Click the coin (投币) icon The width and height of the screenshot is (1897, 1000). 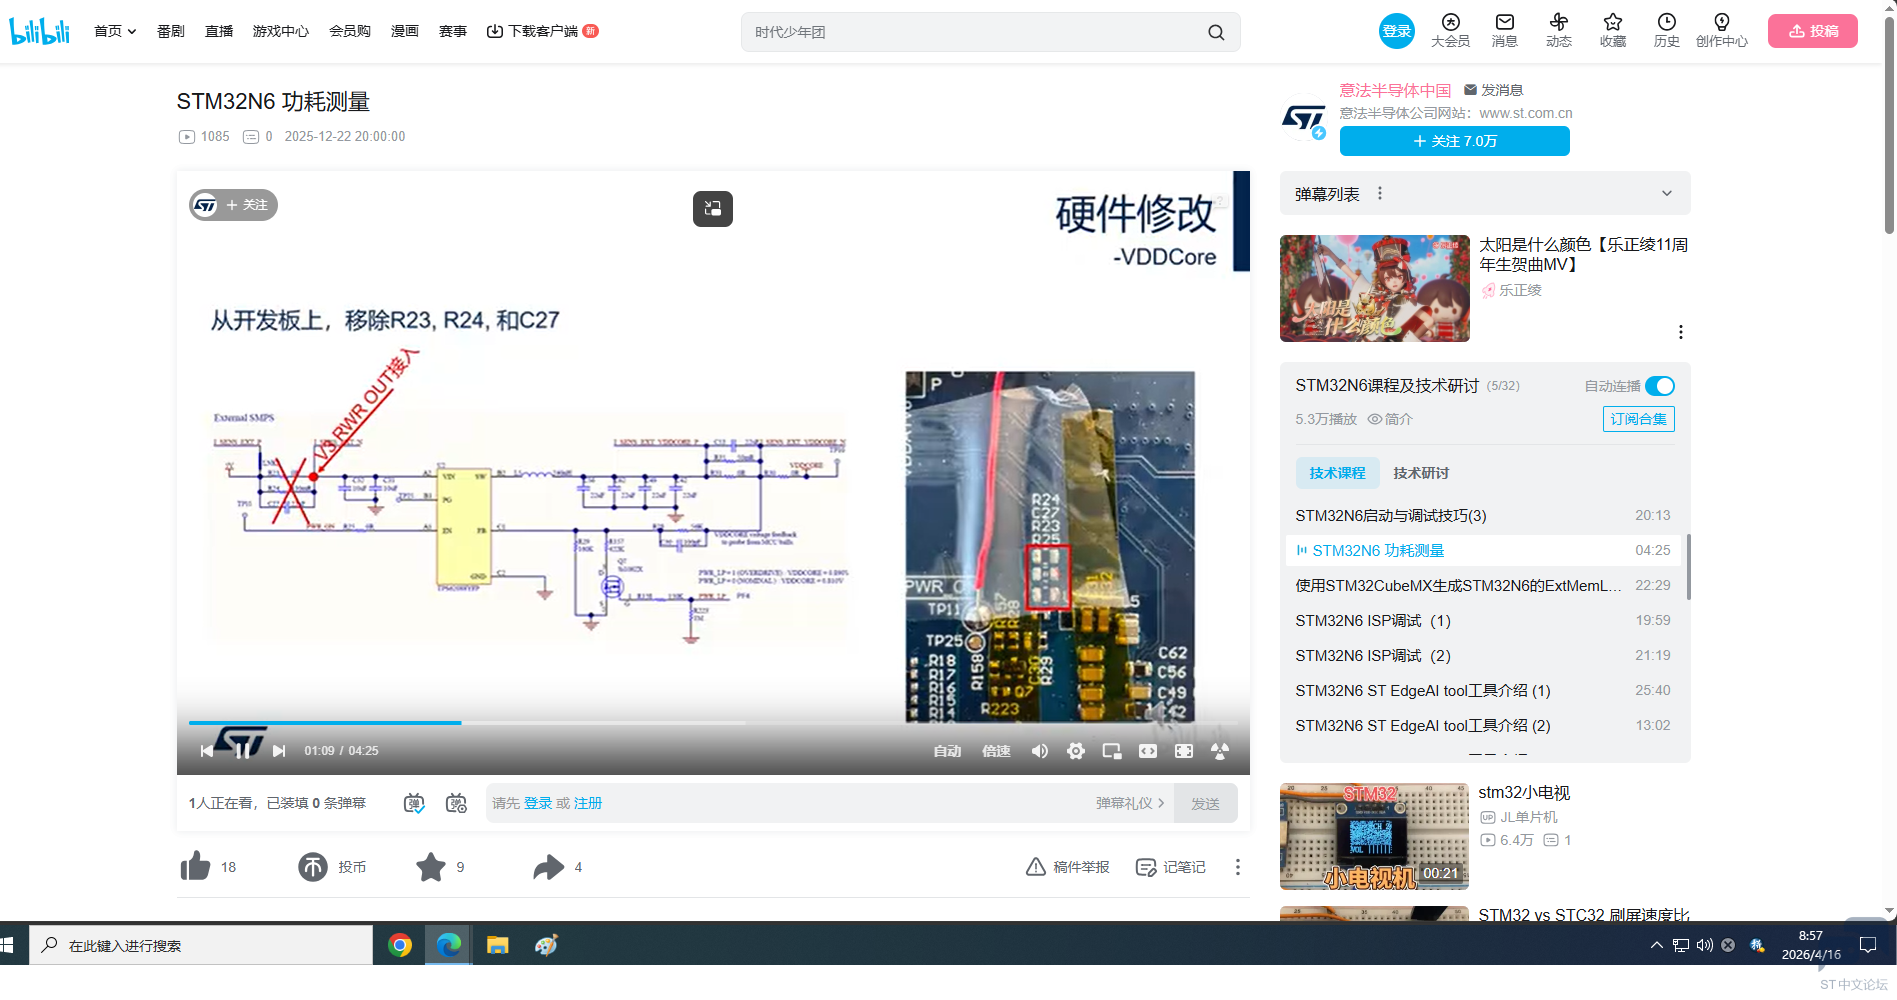click(x=313, y=866)
